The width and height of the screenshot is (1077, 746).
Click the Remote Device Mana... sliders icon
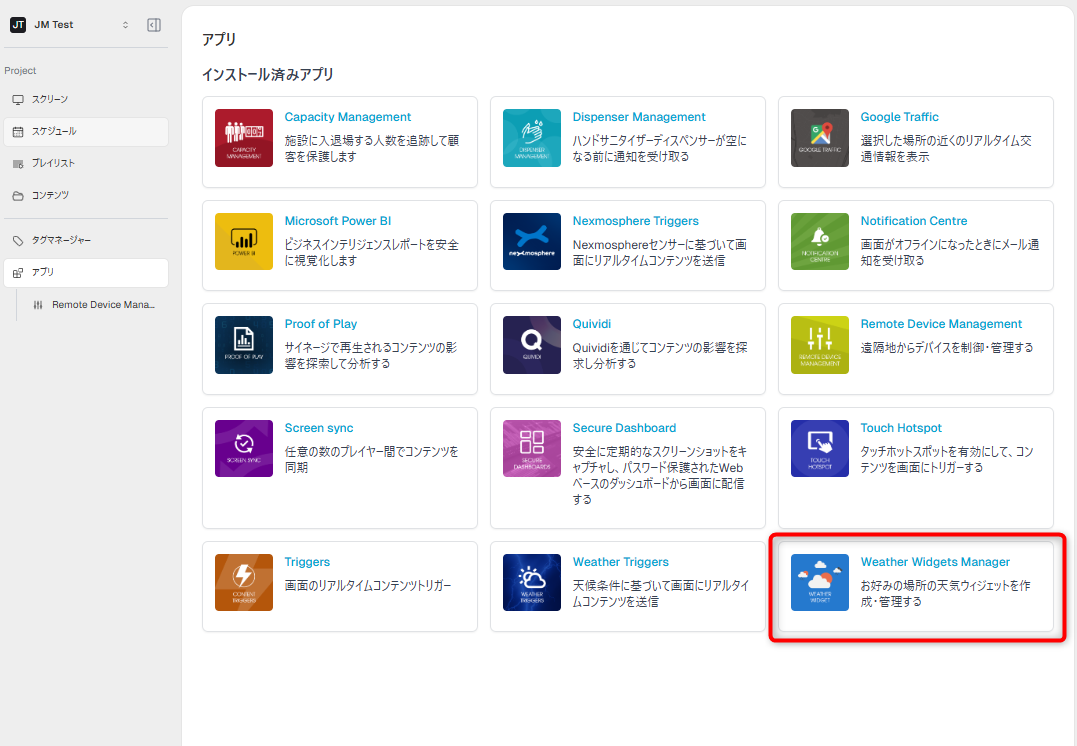click(38, 305)
